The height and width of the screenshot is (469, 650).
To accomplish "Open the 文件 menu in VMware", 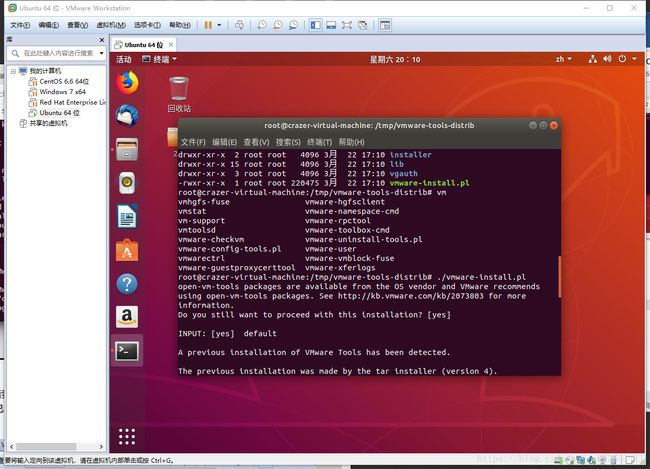I will (x=20, y=25).
